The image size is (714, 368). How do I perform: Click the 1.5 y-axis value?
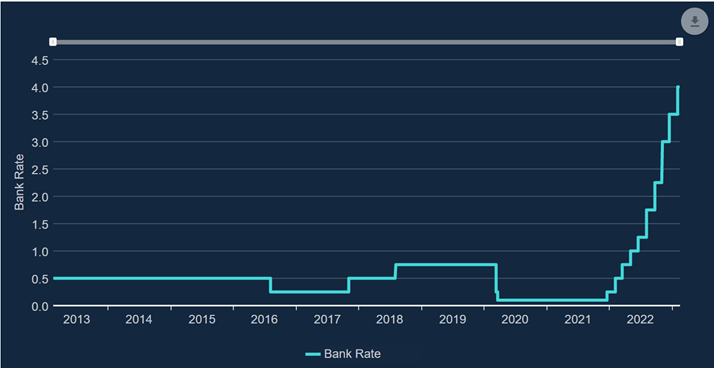(x=39, y=224)
